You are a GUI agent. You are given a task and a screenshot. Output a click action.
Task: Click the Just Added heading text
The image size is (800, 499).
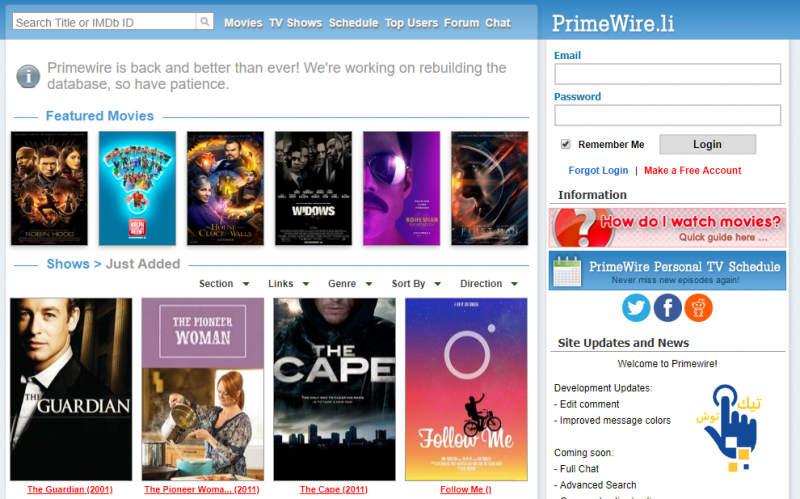[x=143, y=264]
